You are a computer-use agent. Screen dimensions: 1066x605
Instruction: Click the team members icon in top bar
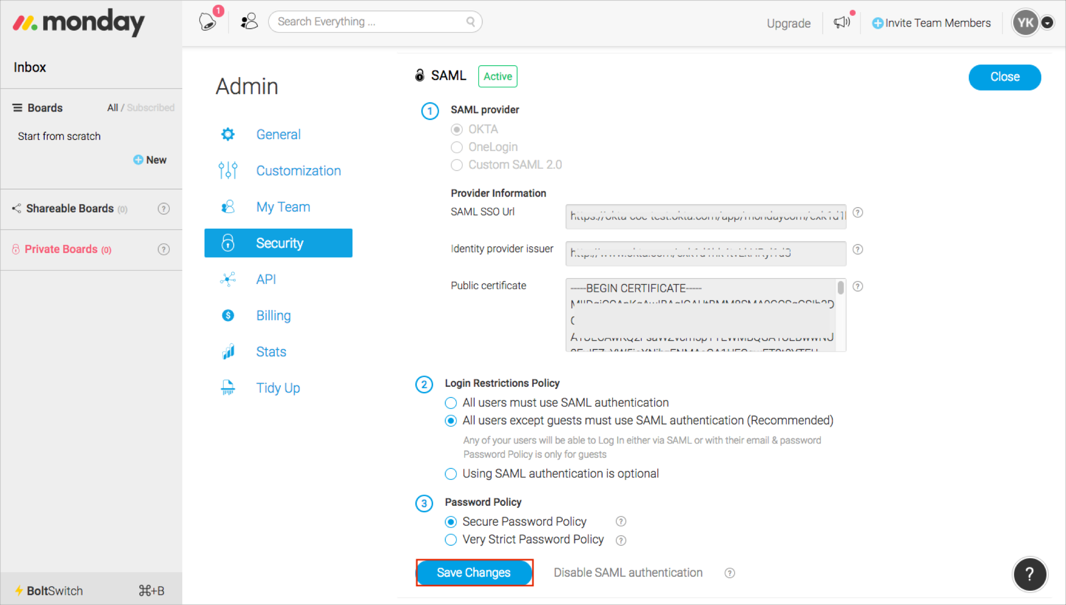[x=249, y=21]
